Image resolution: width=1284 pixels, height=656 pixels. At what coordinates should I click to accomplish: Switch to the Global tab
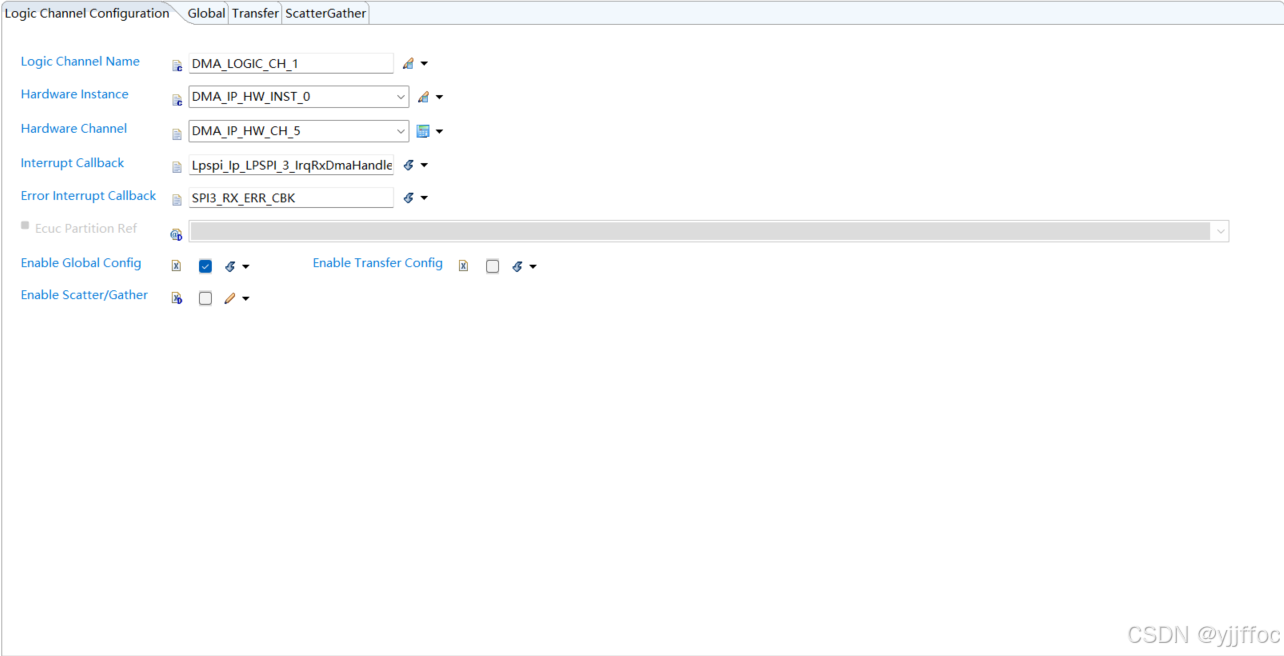click(206, 13)
